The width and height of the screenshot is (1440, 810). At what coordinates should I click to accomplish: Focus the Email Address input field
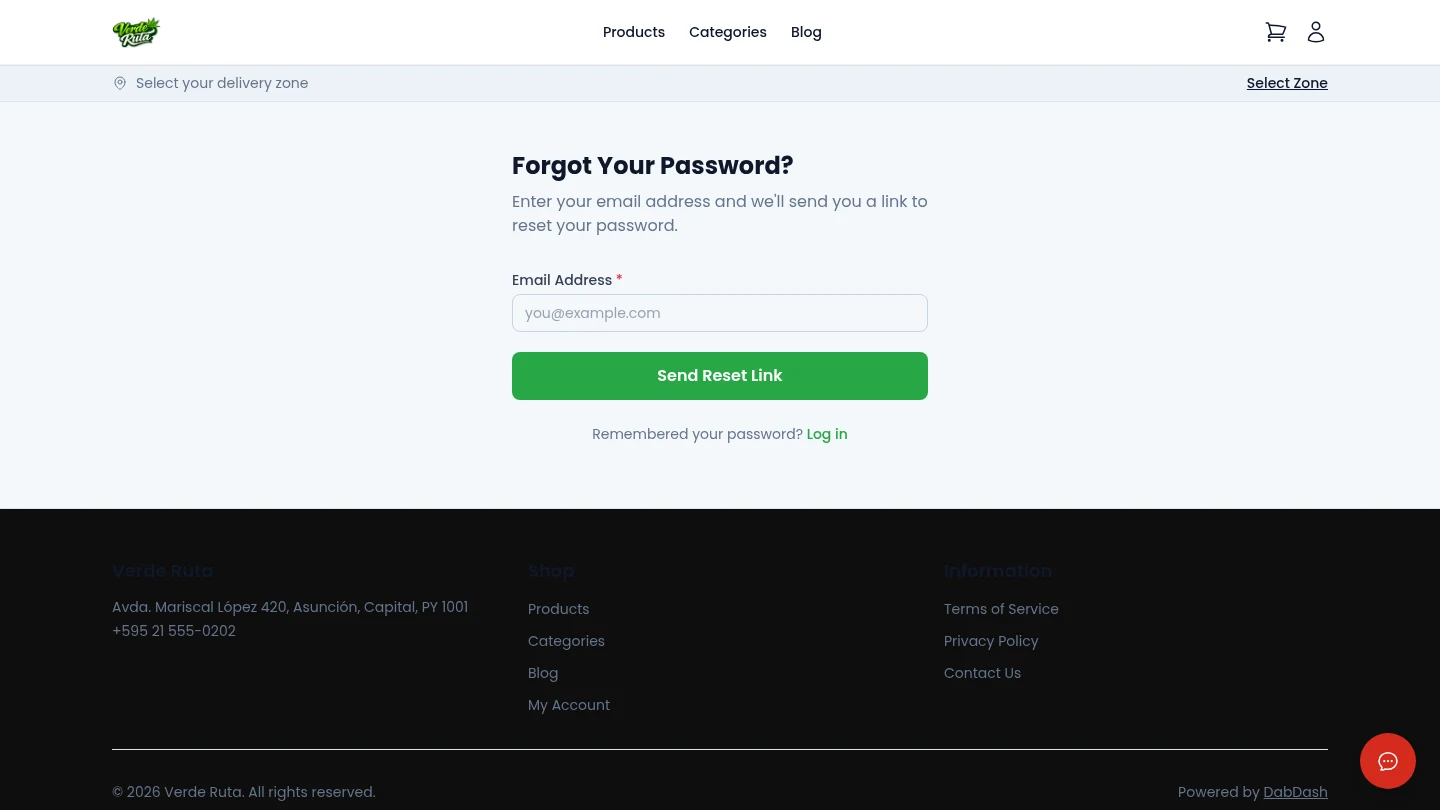tap(720, 313)
